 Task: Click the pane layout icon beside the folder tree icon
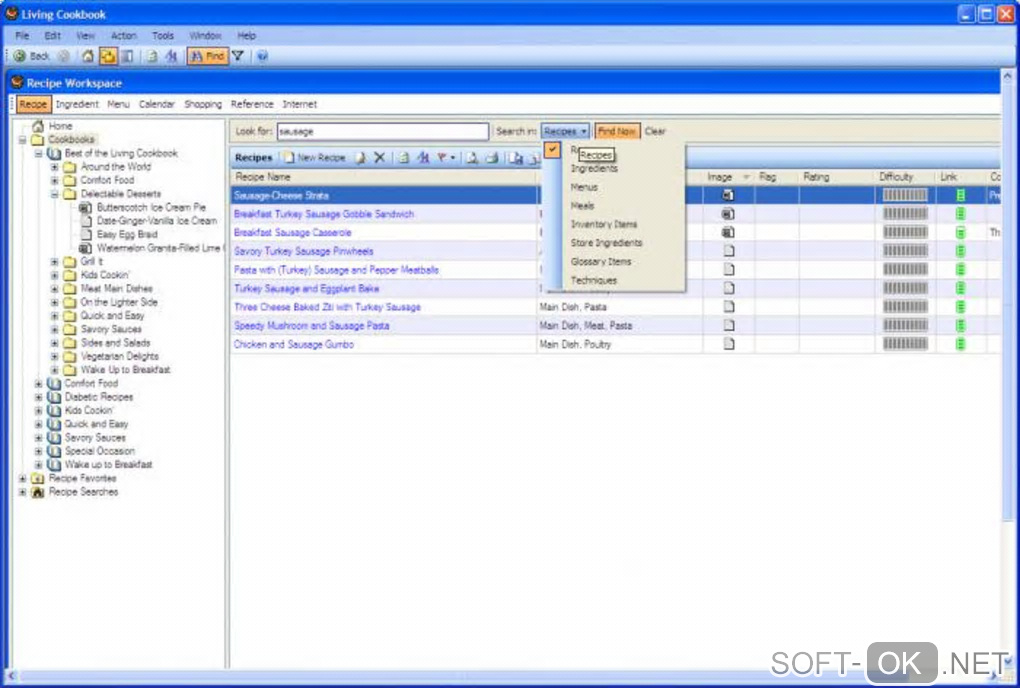tap(128, 57)
